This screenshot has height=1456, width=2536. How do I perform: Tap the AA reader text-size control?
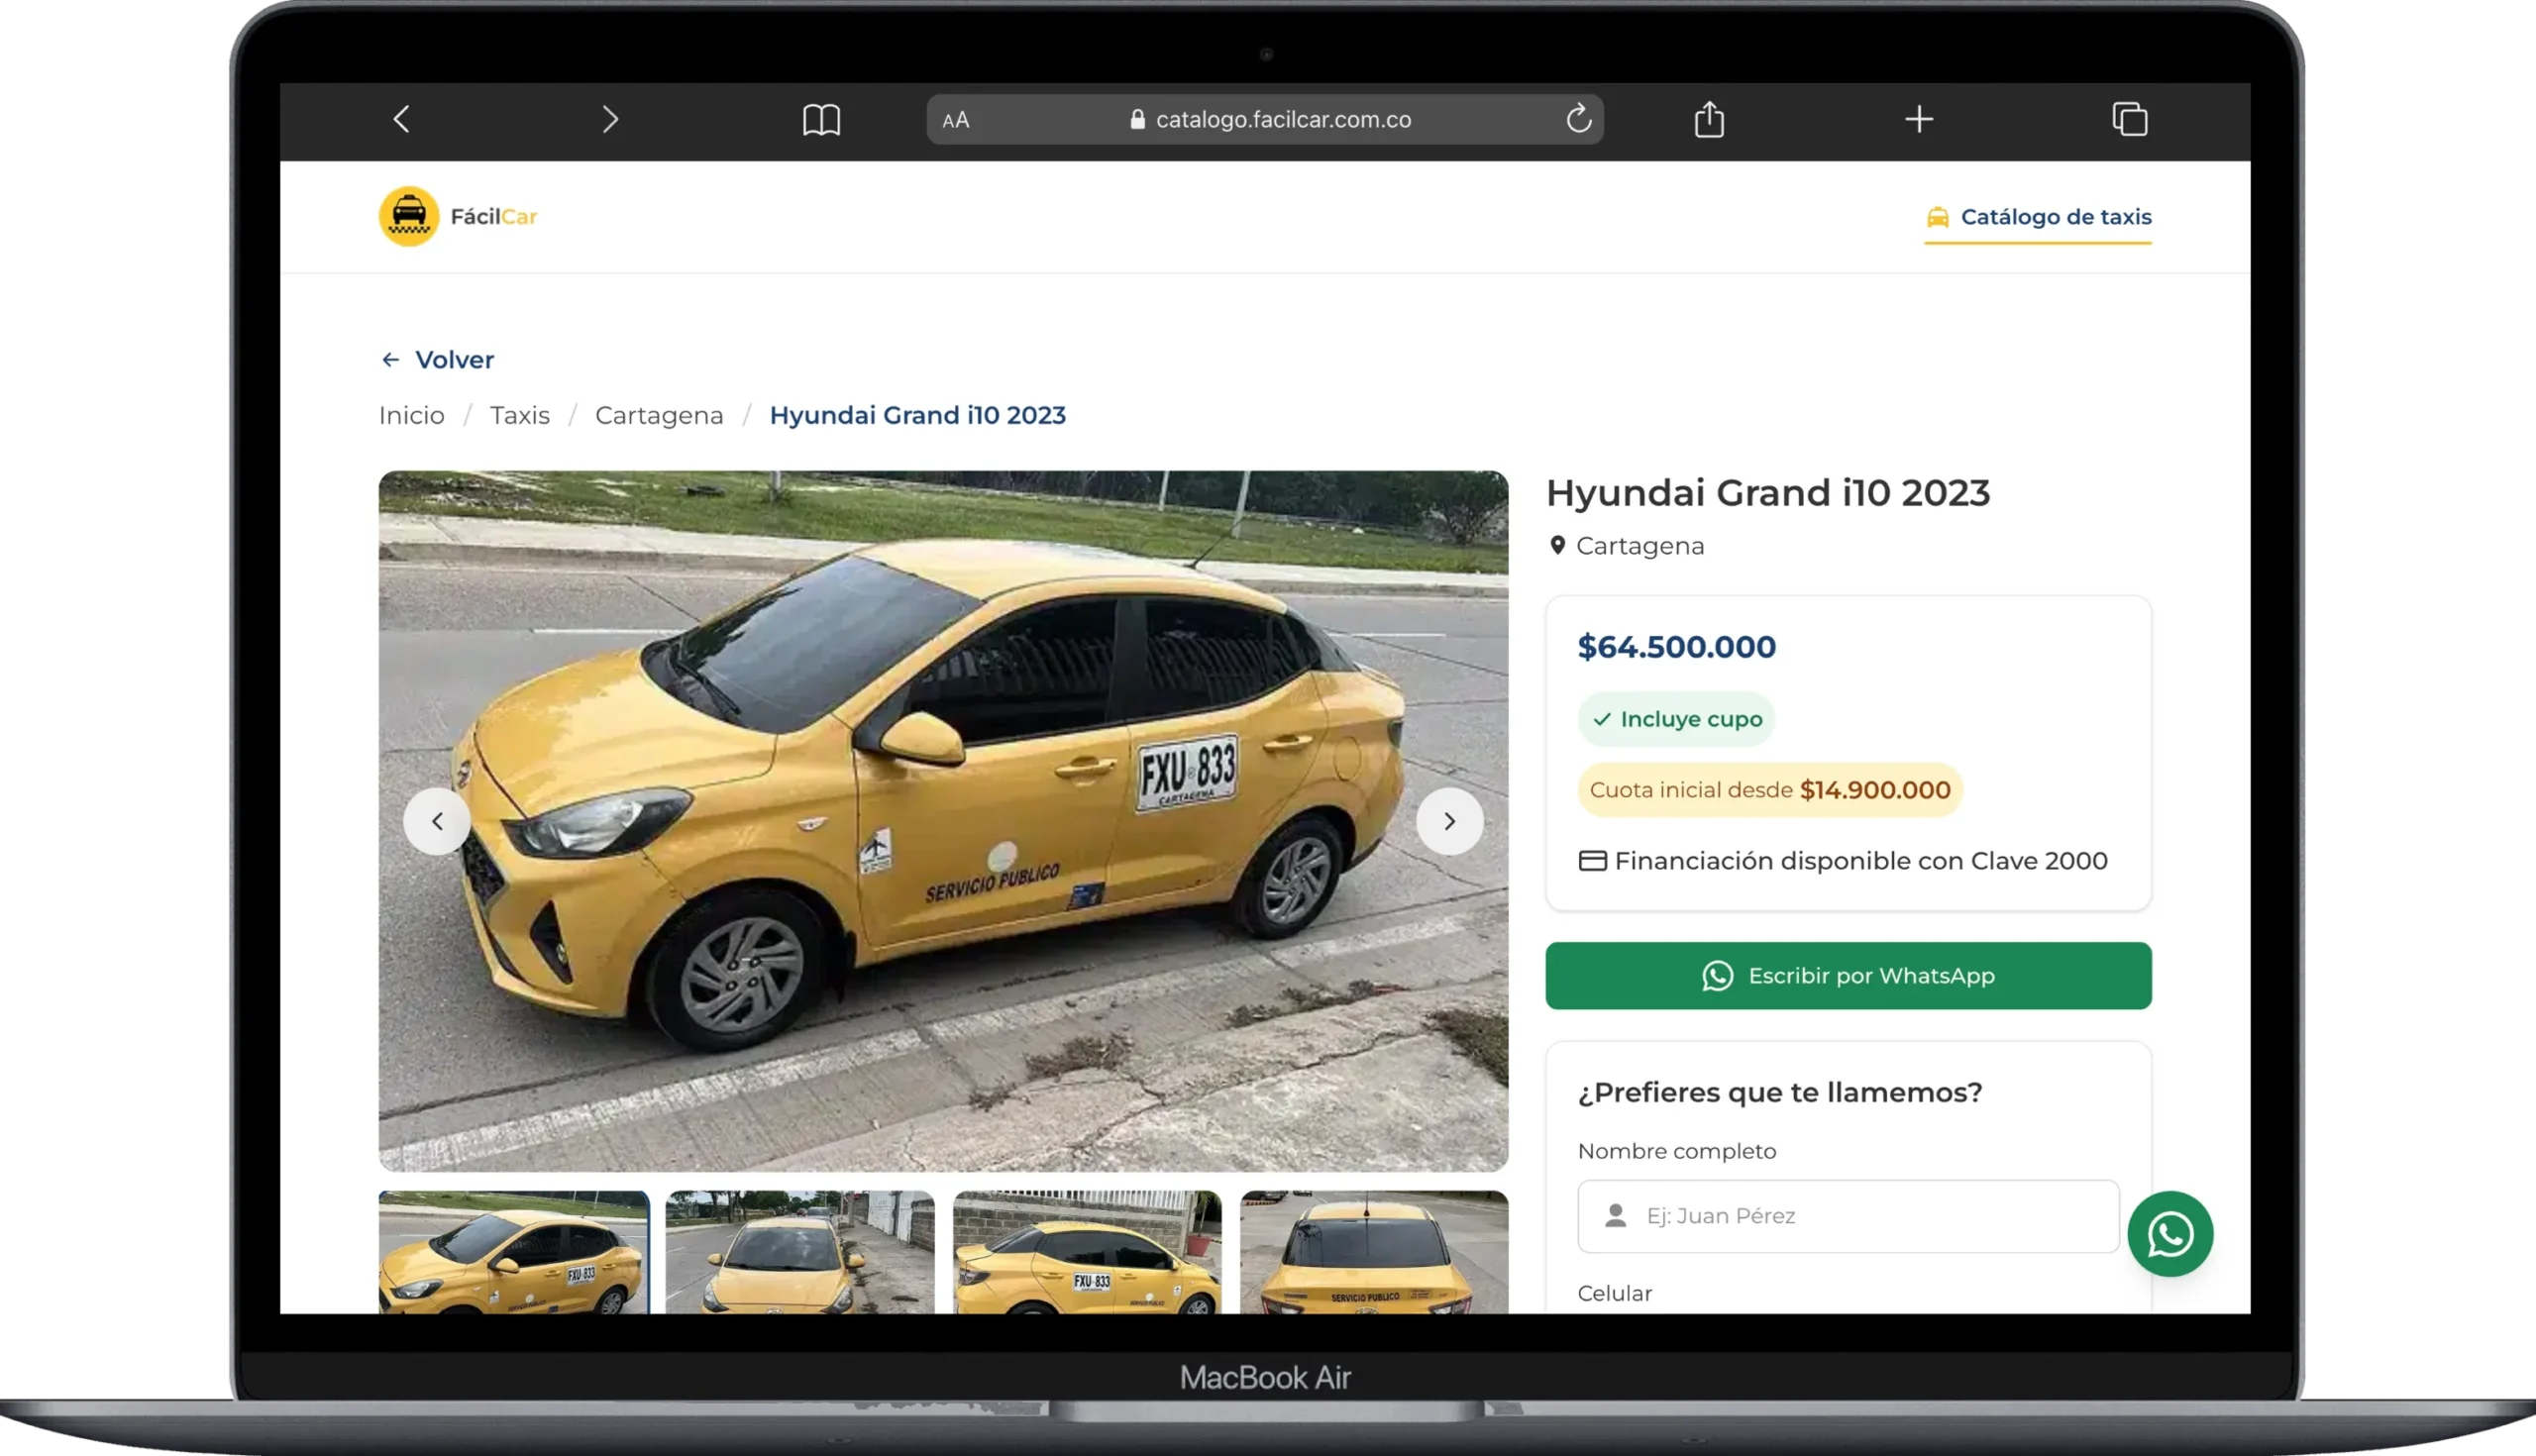[955, 120]
